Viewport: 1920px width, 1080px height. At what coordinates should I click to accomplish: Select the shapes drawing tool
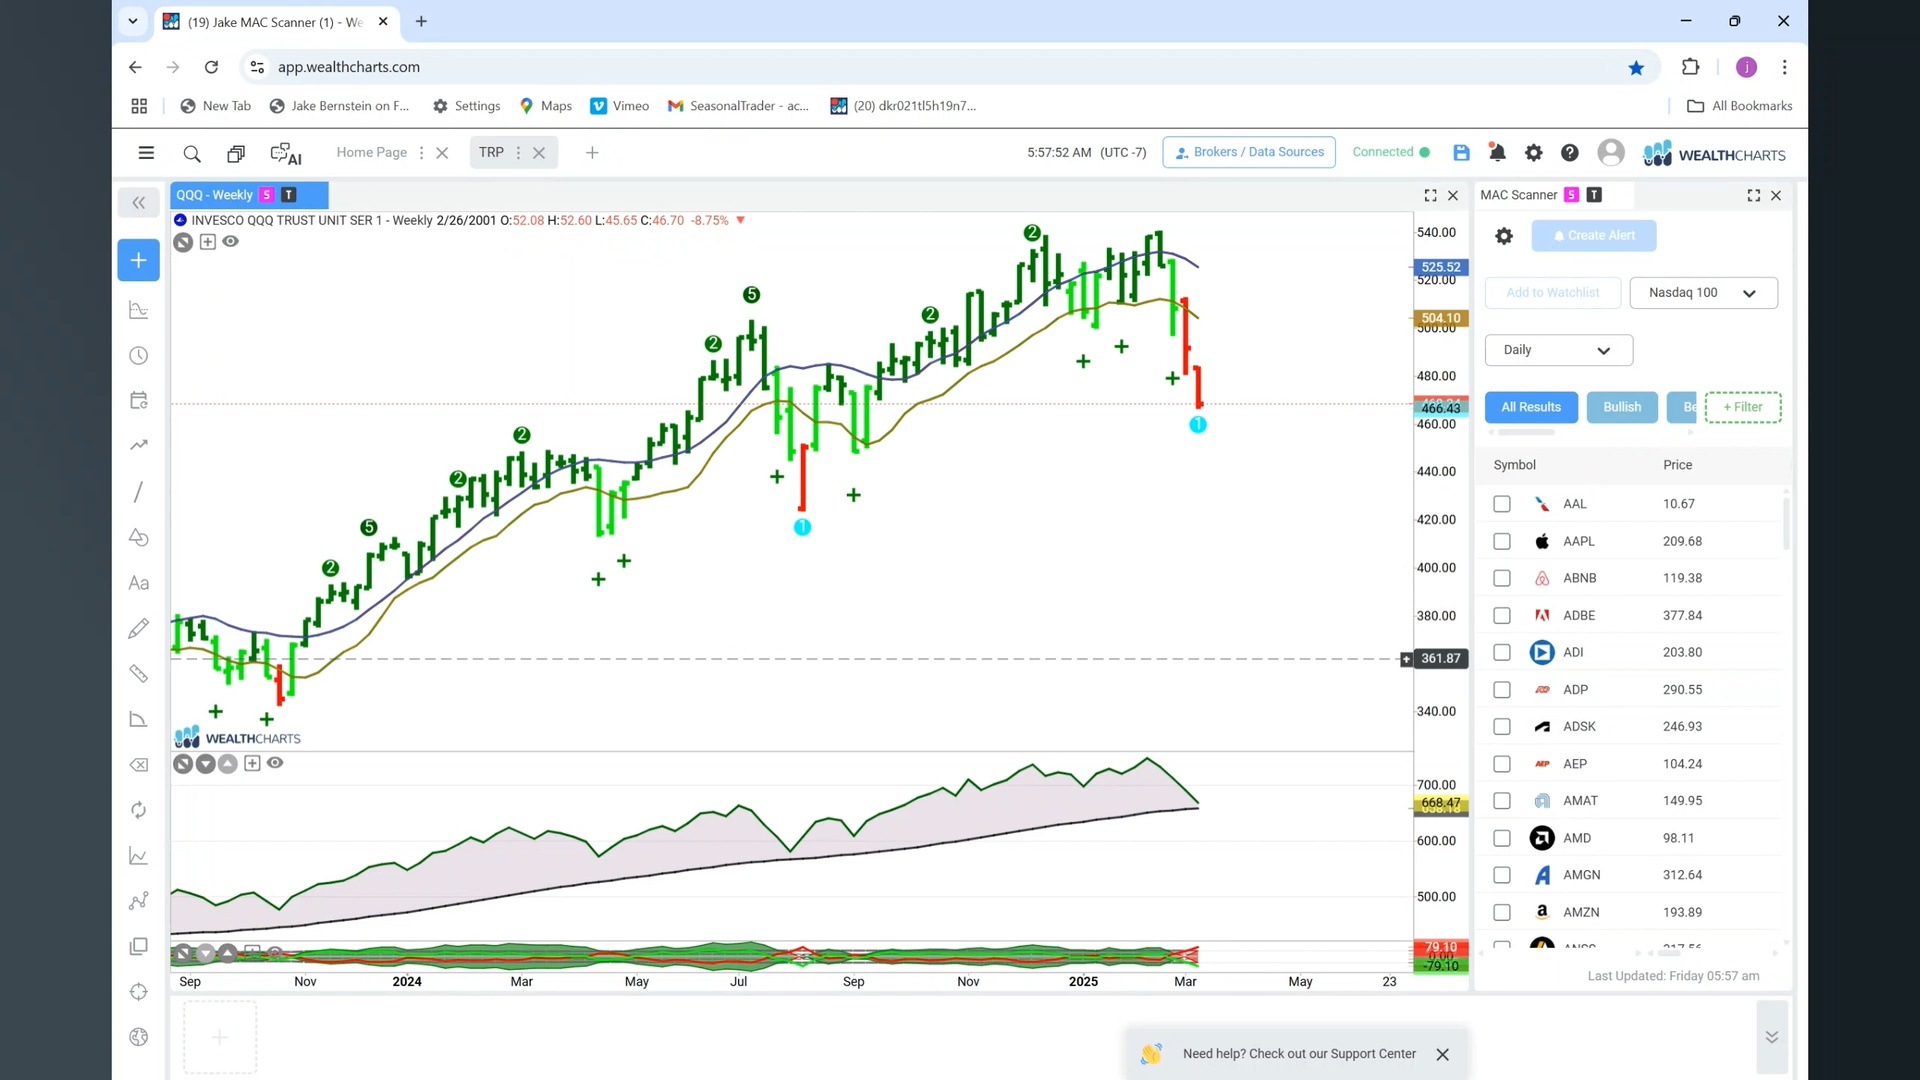139,537
